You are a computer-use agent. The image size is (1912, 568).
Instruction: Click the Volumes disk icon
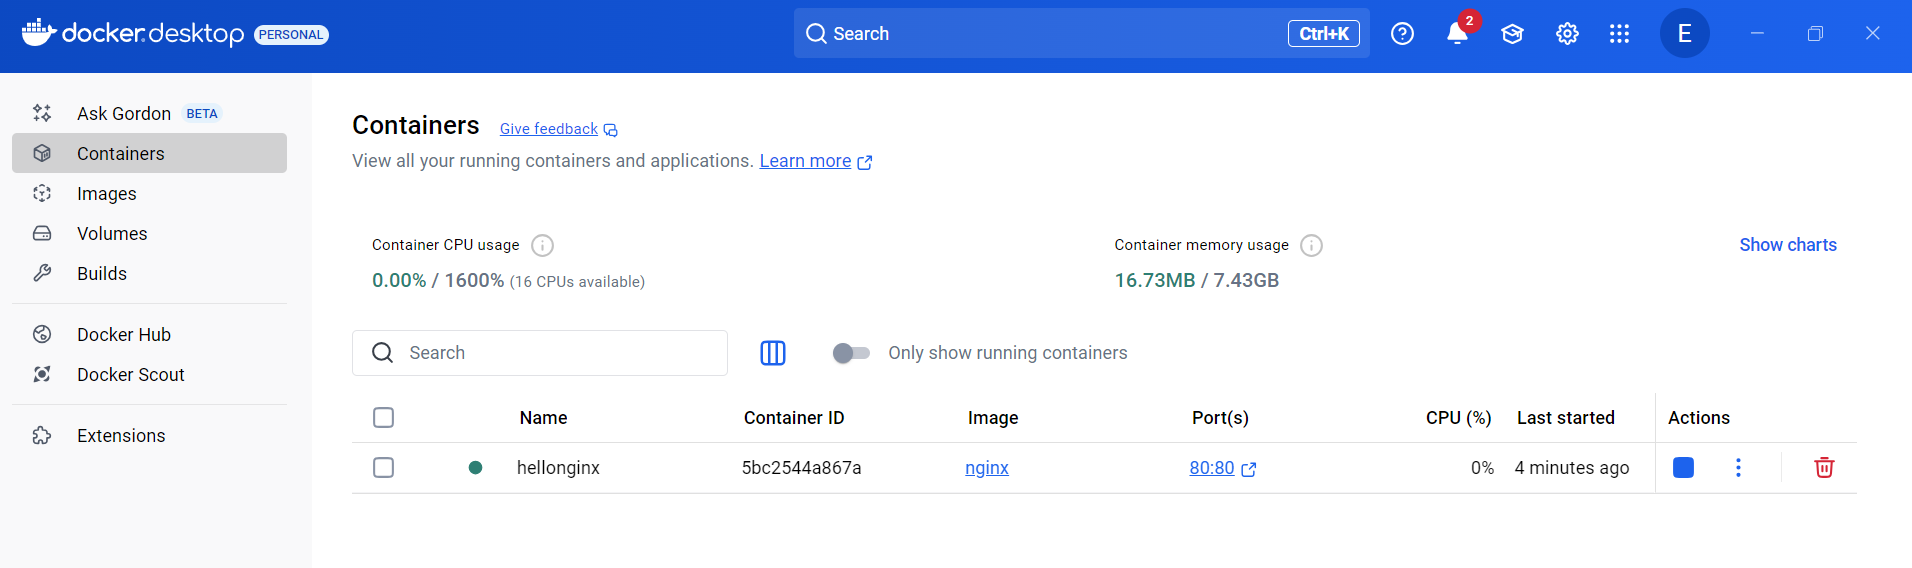pos(42,233)
